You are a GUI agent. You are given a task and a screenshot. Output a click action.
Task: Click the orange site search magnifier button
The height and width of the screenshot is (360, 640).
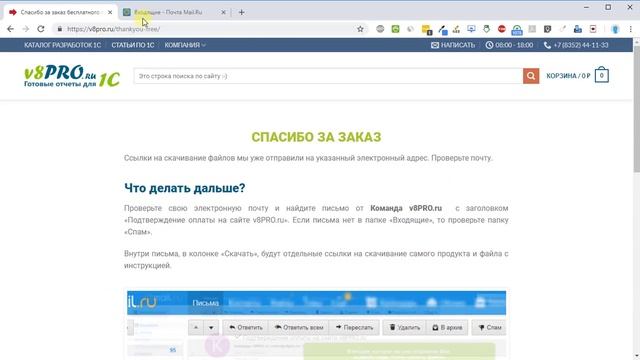point(531,76)
